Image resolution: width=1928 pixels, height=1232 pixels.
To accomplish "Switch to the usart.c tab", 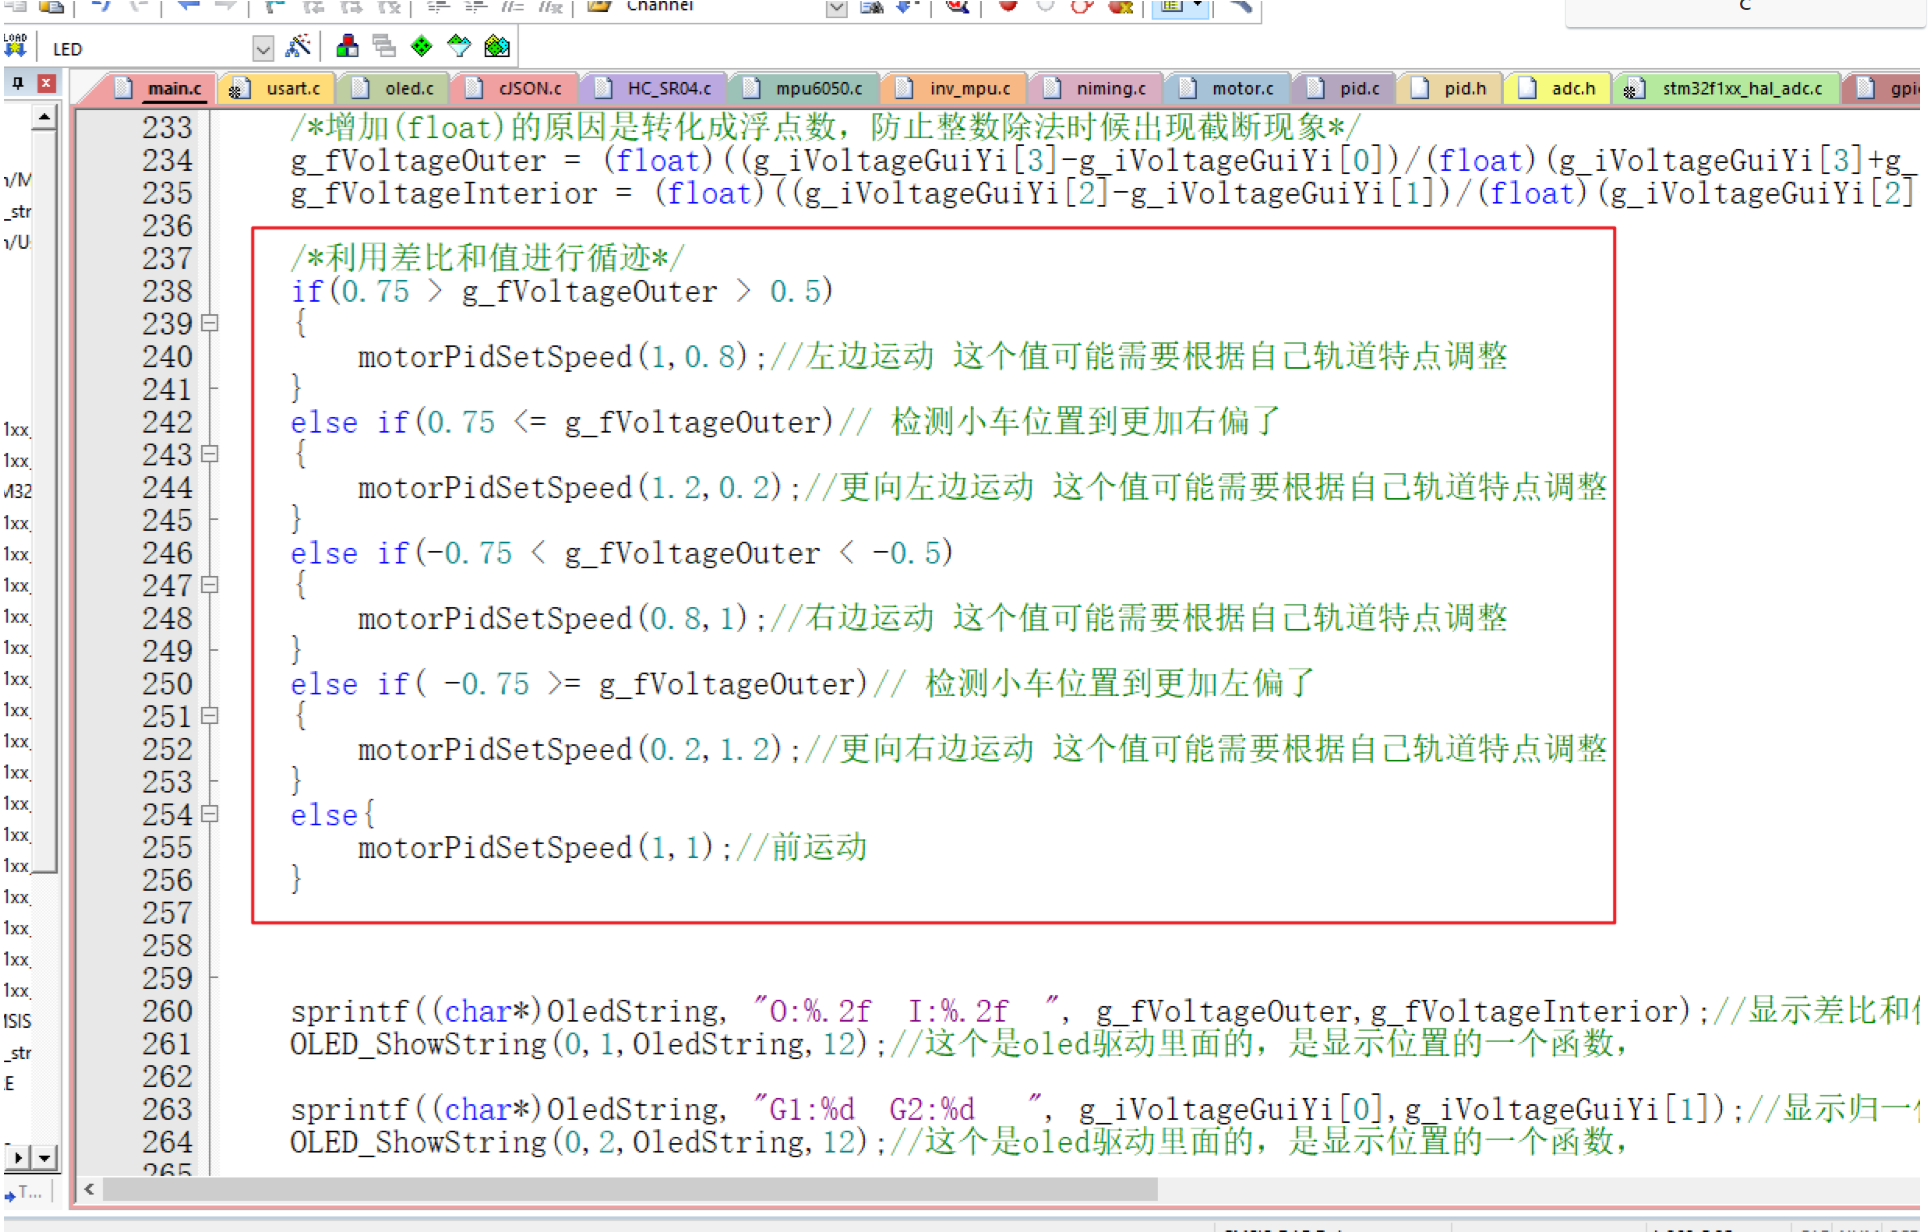I will (292, 88).
